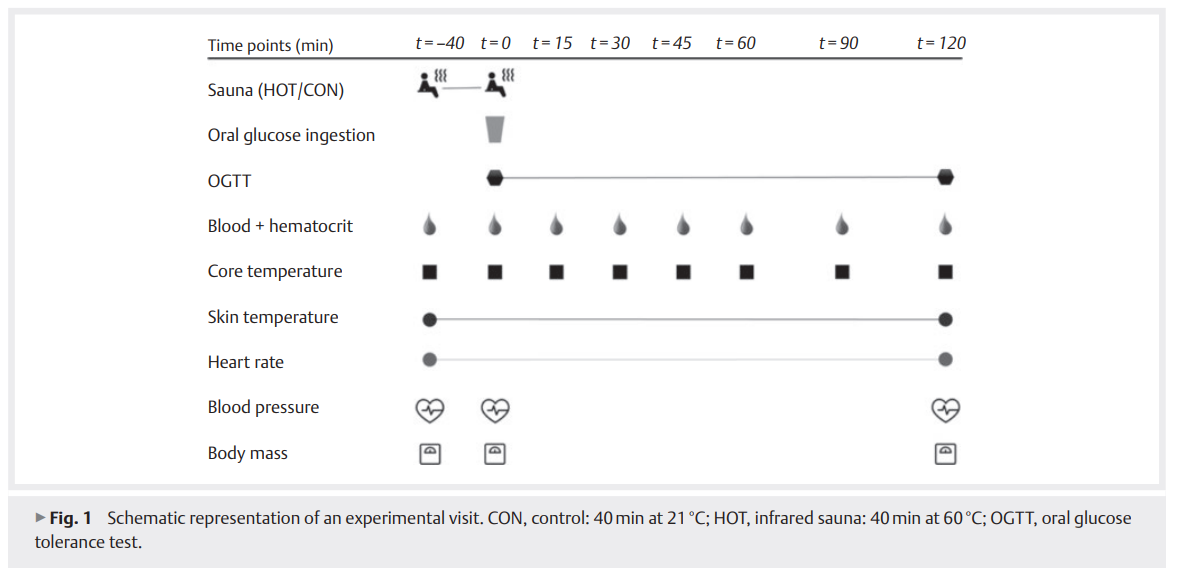
Task: Select the oral glucose cup icon
Action: [x=495, y=129]
